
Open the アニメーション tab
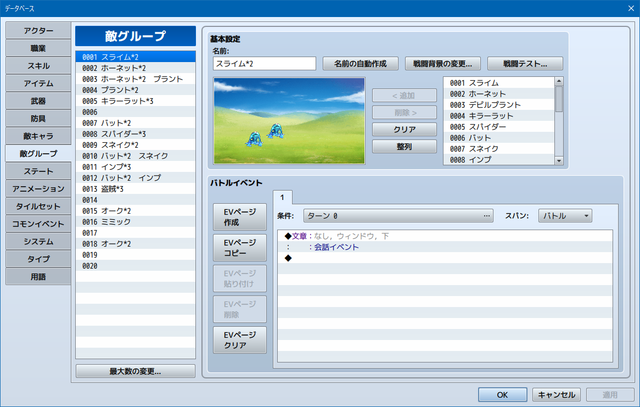point(38,189)
